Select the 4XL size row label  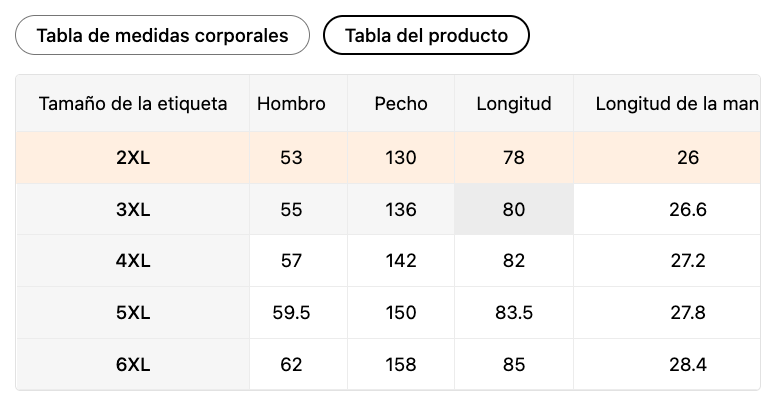click(x=133, y=261)
